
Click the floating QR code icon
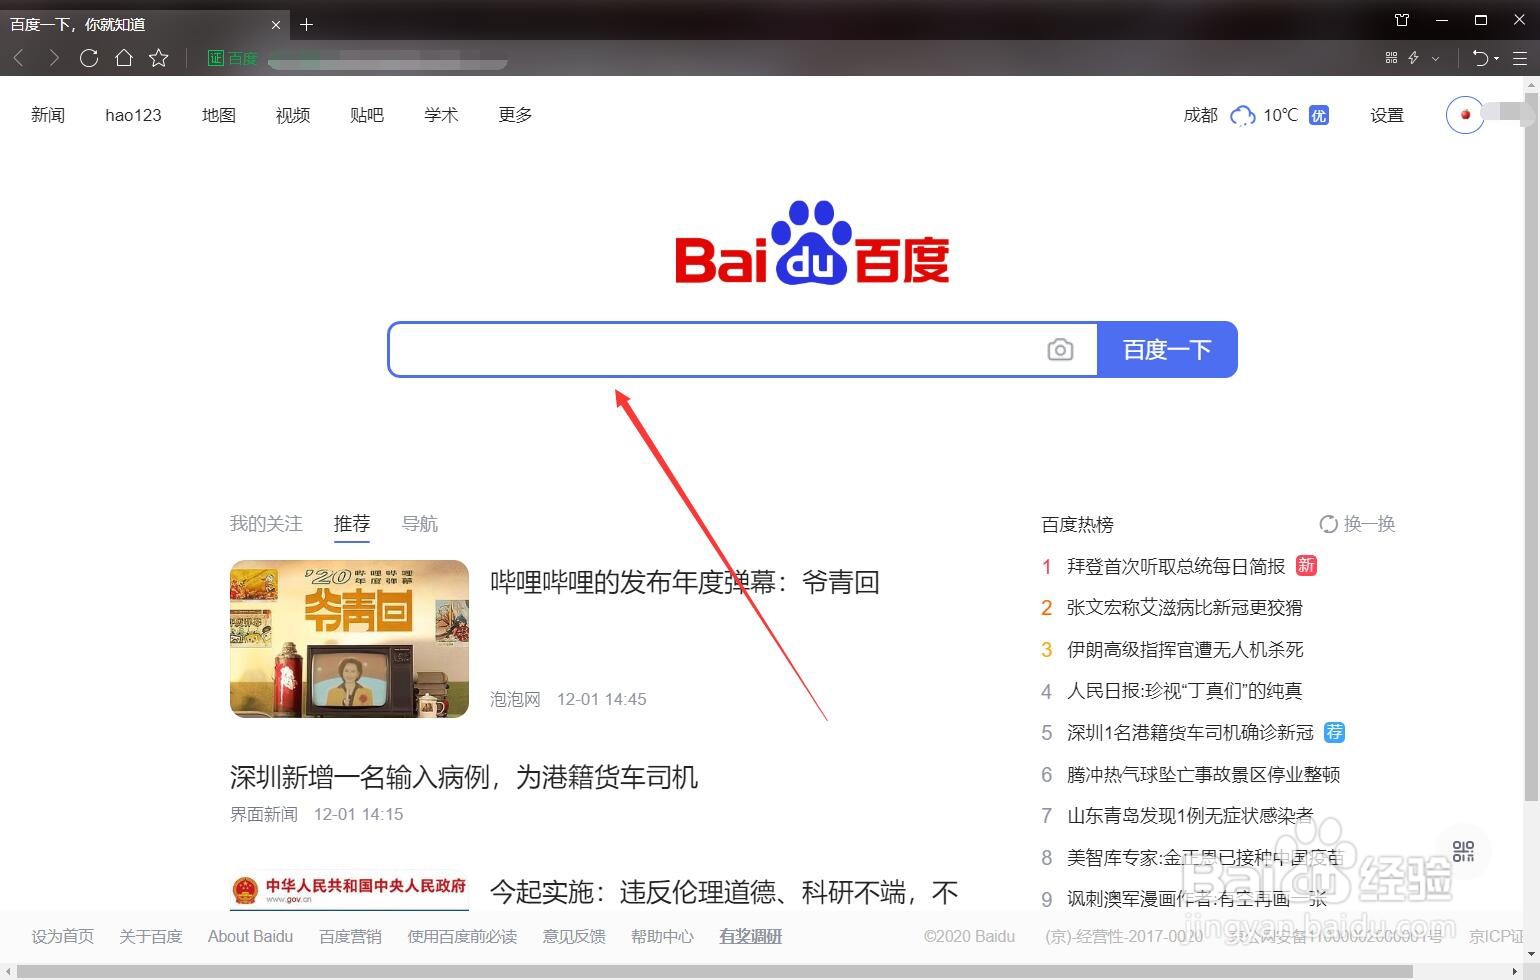click(x=1463, y=851)
